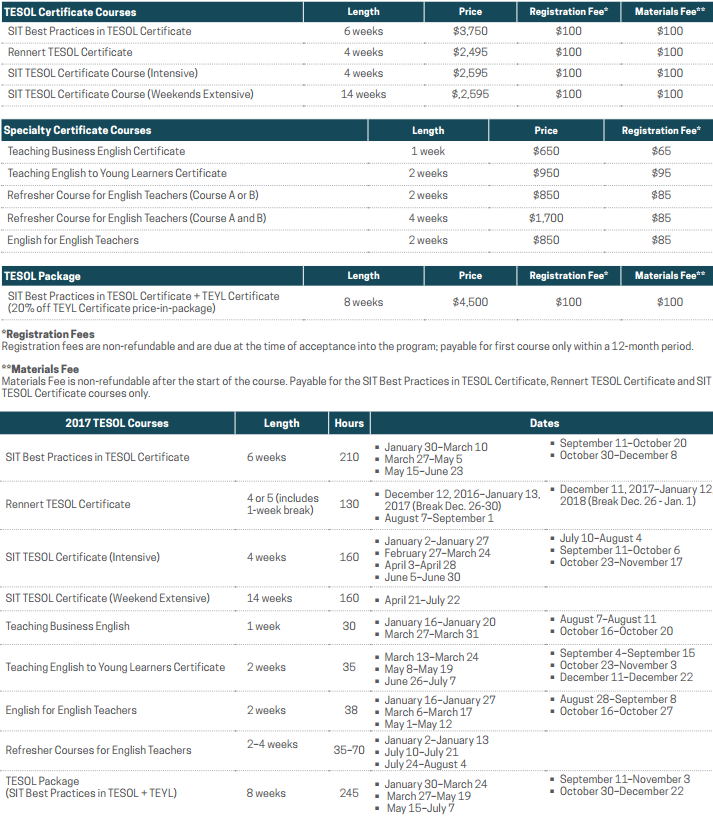Click the Dates column header
Screen dimensions: 713x818
coord(544,423)
